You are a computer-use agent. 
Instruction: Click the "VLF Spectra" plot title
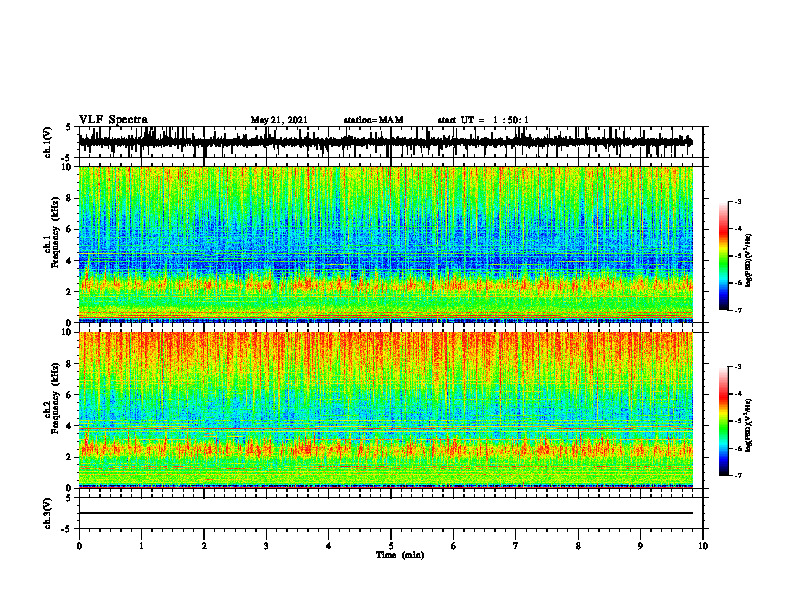tap(113, 120)
